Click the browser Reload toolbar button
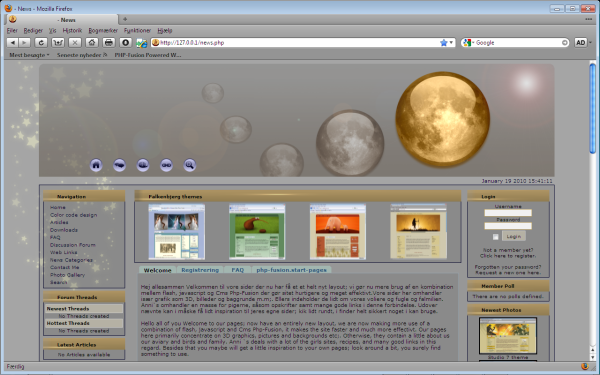 (41, 42)
